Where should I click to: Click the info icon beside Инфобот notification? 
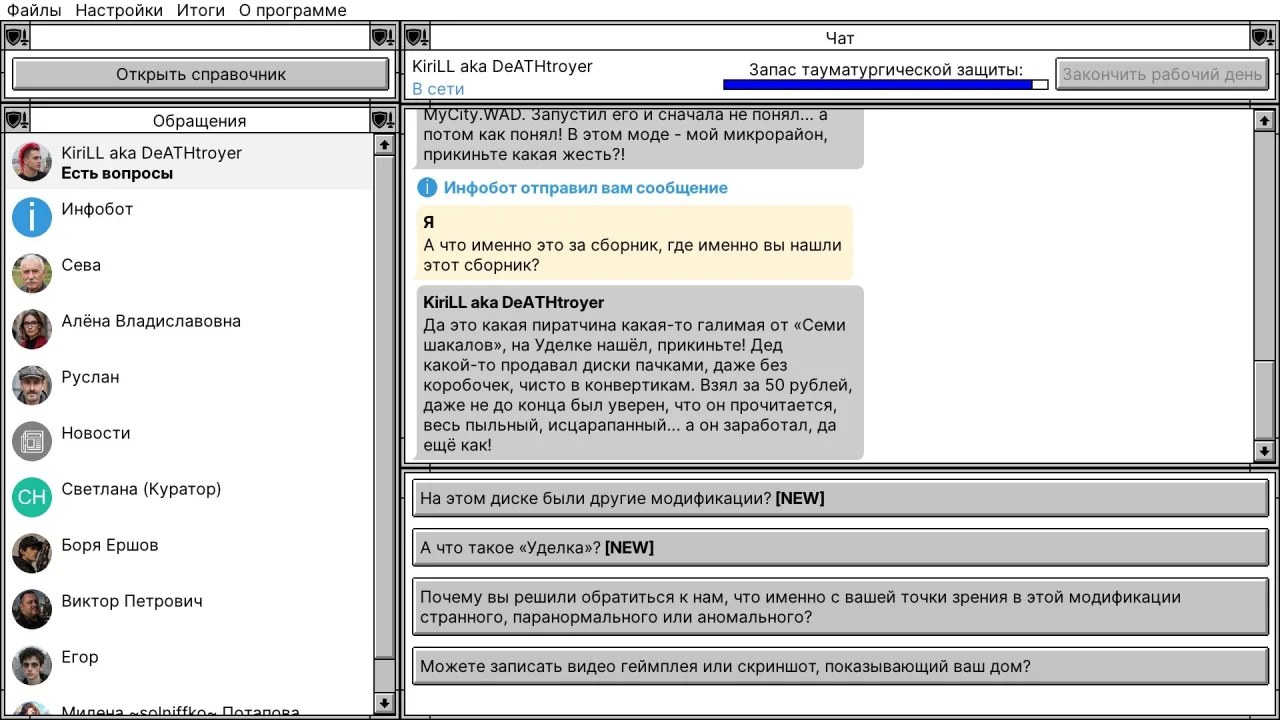(x=427, y=188)
